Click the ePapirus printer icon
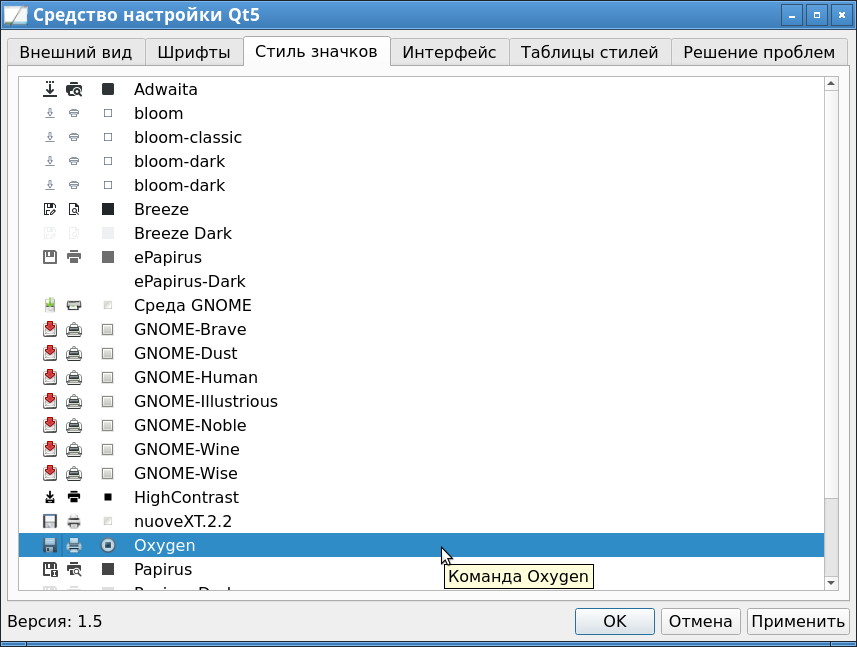857x647 pixels. (x=74, y=257)
